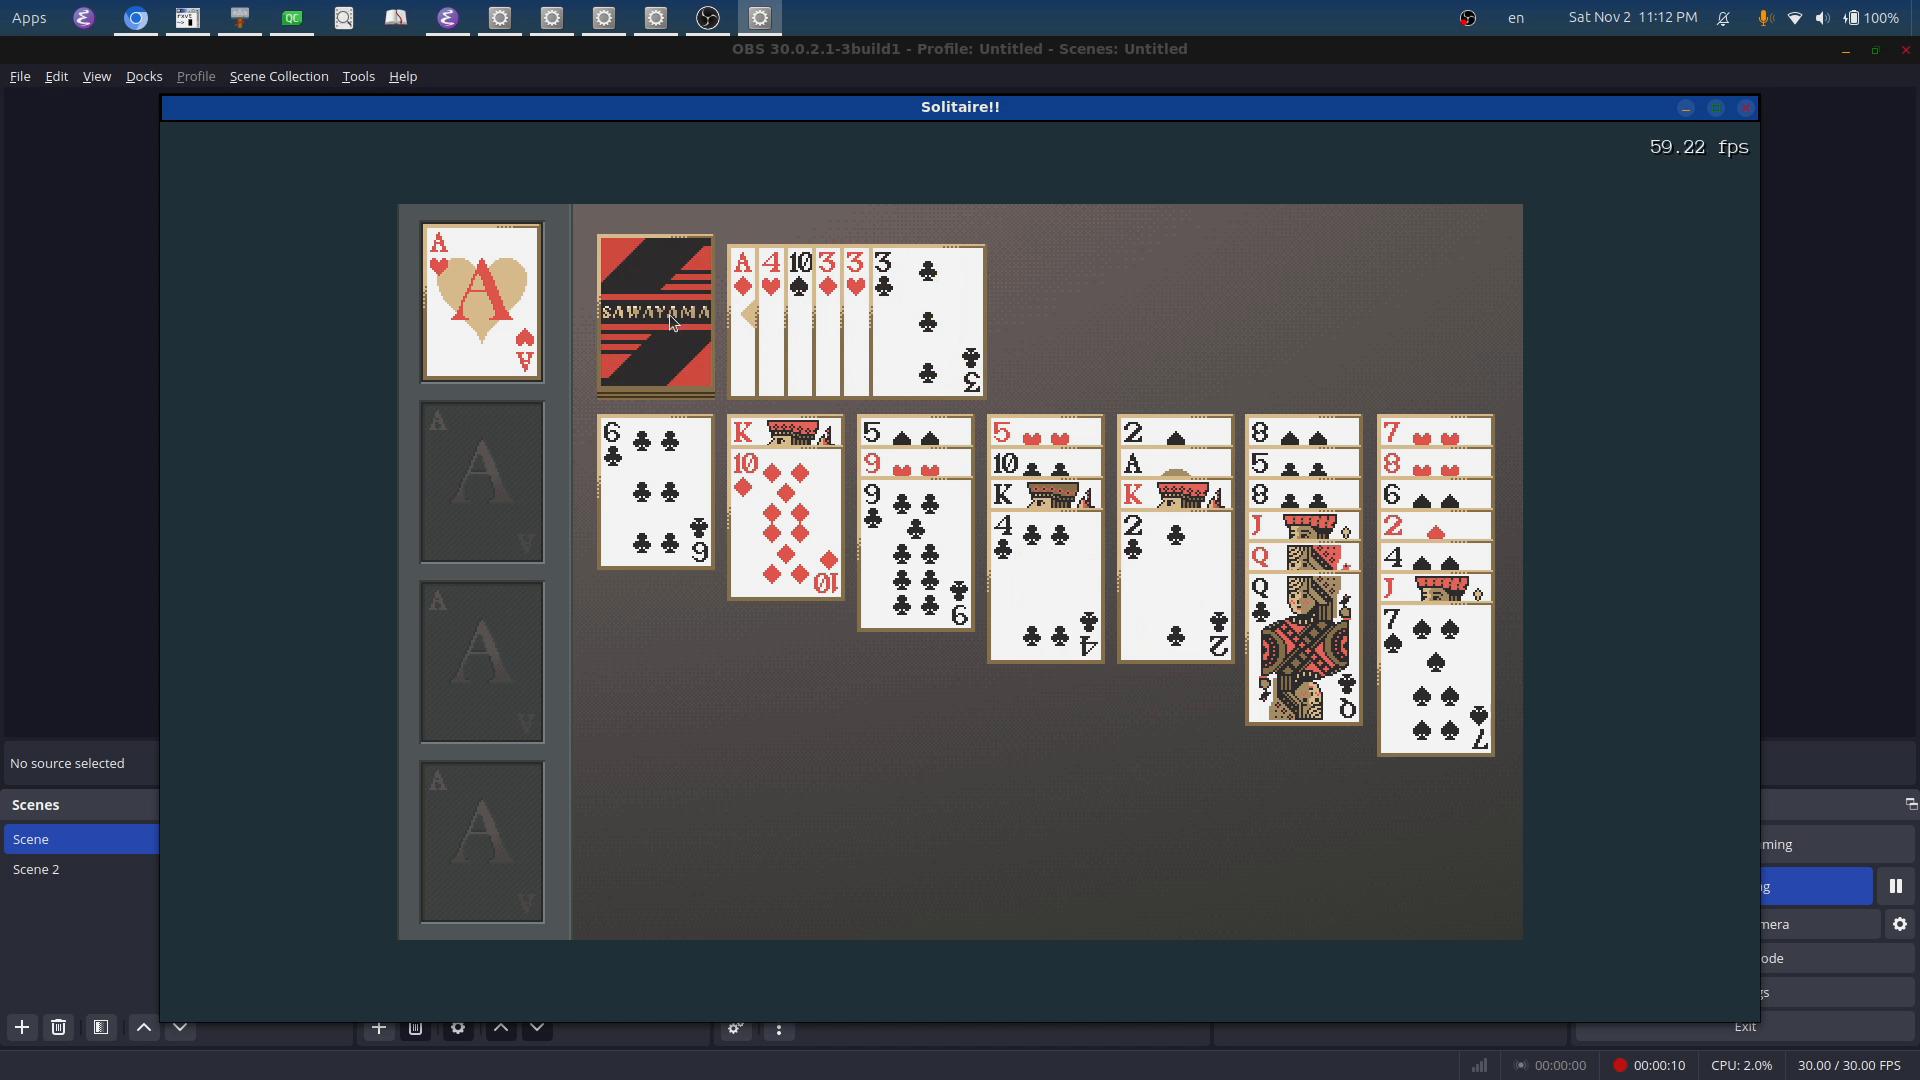Open the volume control in system tray

click(1822, 18)
